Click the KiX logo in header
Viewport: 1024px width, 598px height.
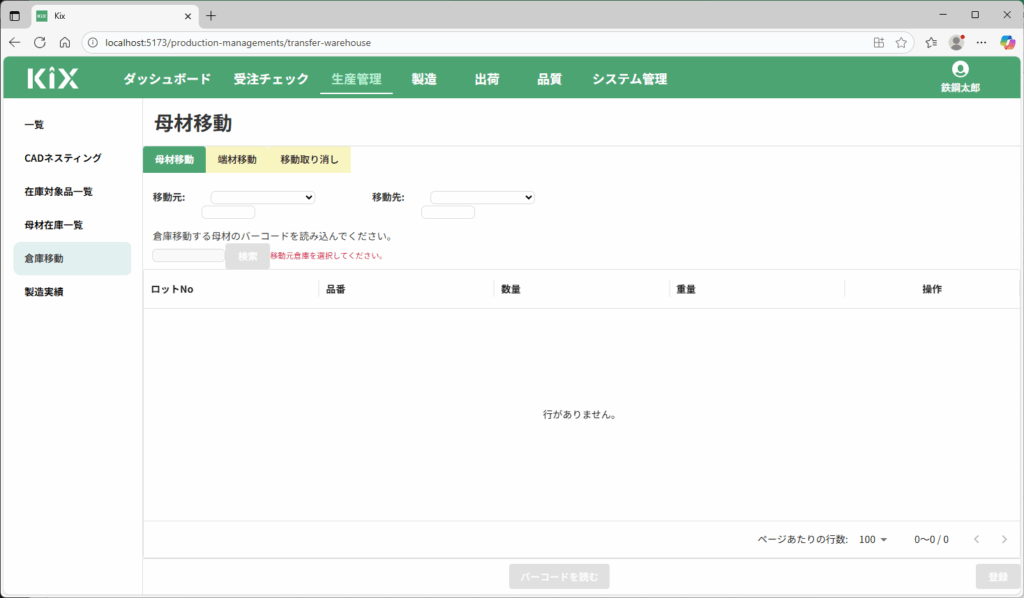point(53,79)
